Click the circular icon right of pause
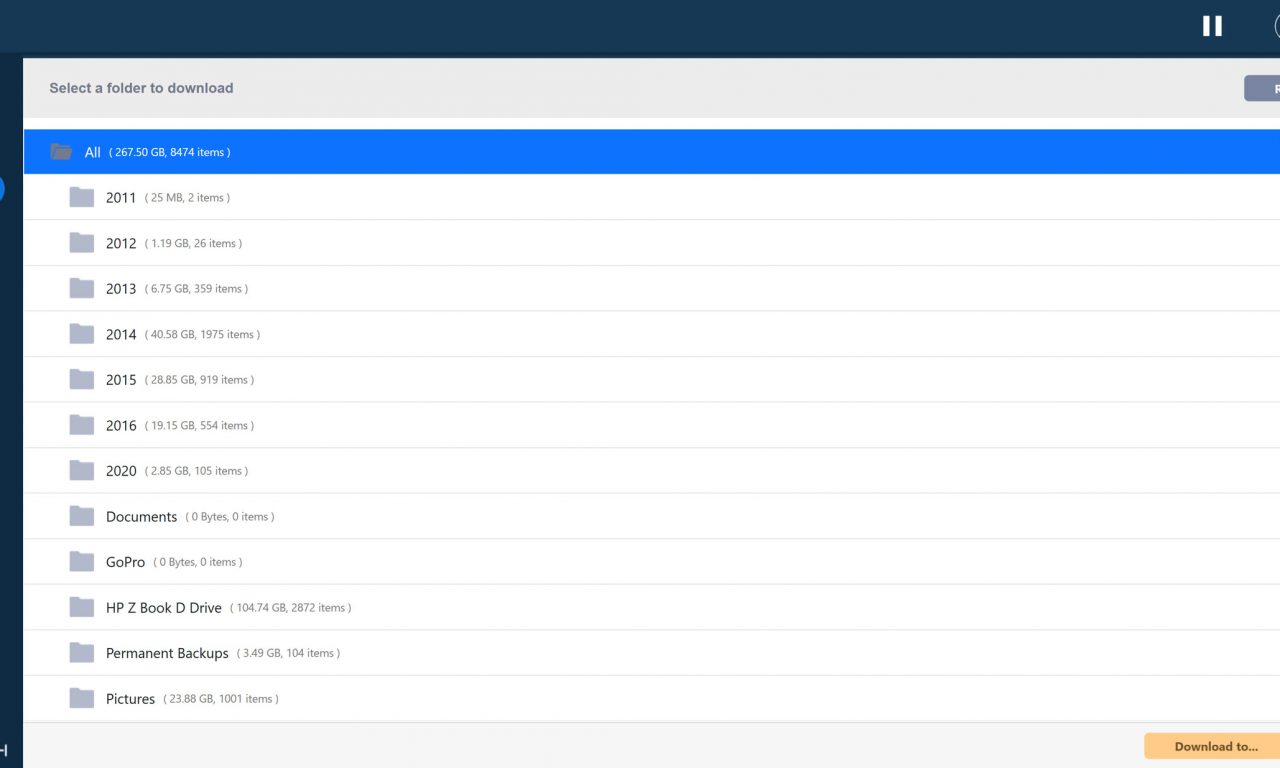Image resolution: width=1280 pixels, height=768 pixels. (1277, 26)
